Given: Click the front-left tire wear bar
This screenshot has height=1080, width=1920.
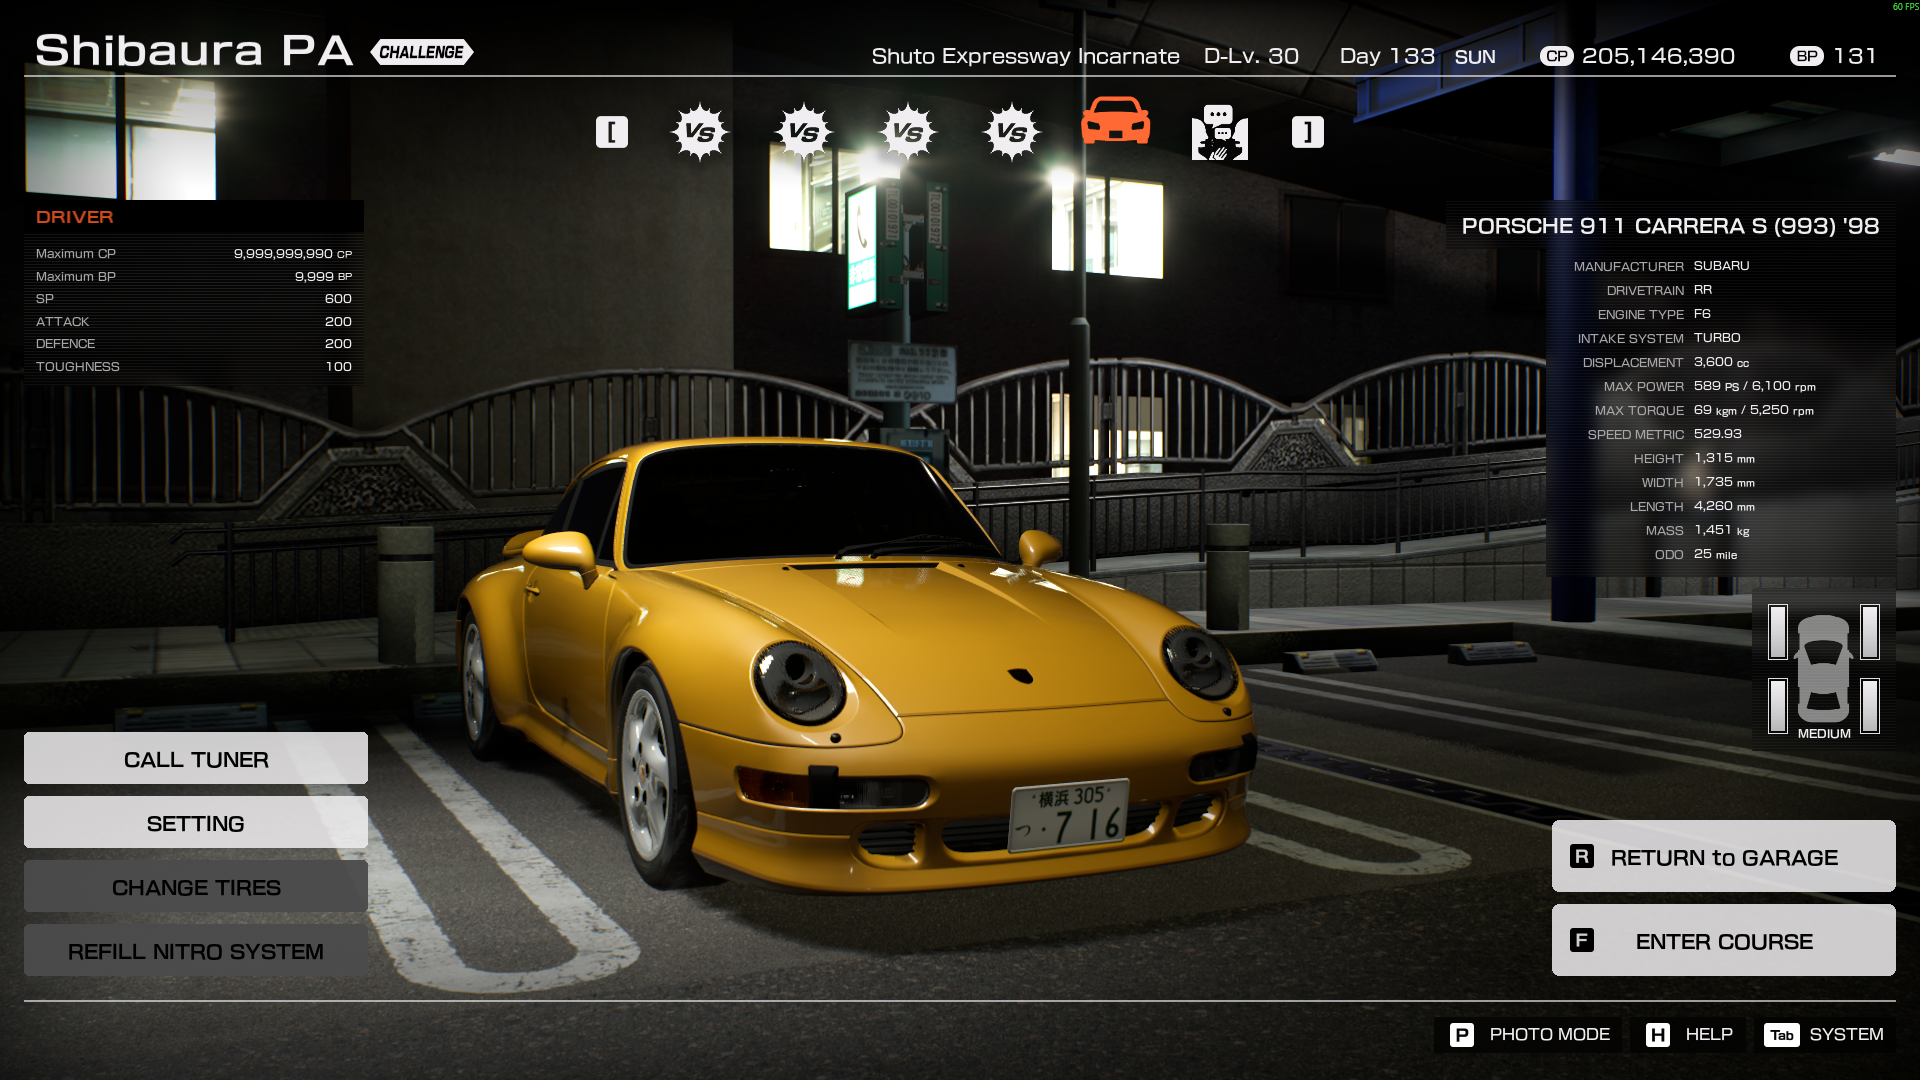Looking at the screenshot, I should [1777, 632].
